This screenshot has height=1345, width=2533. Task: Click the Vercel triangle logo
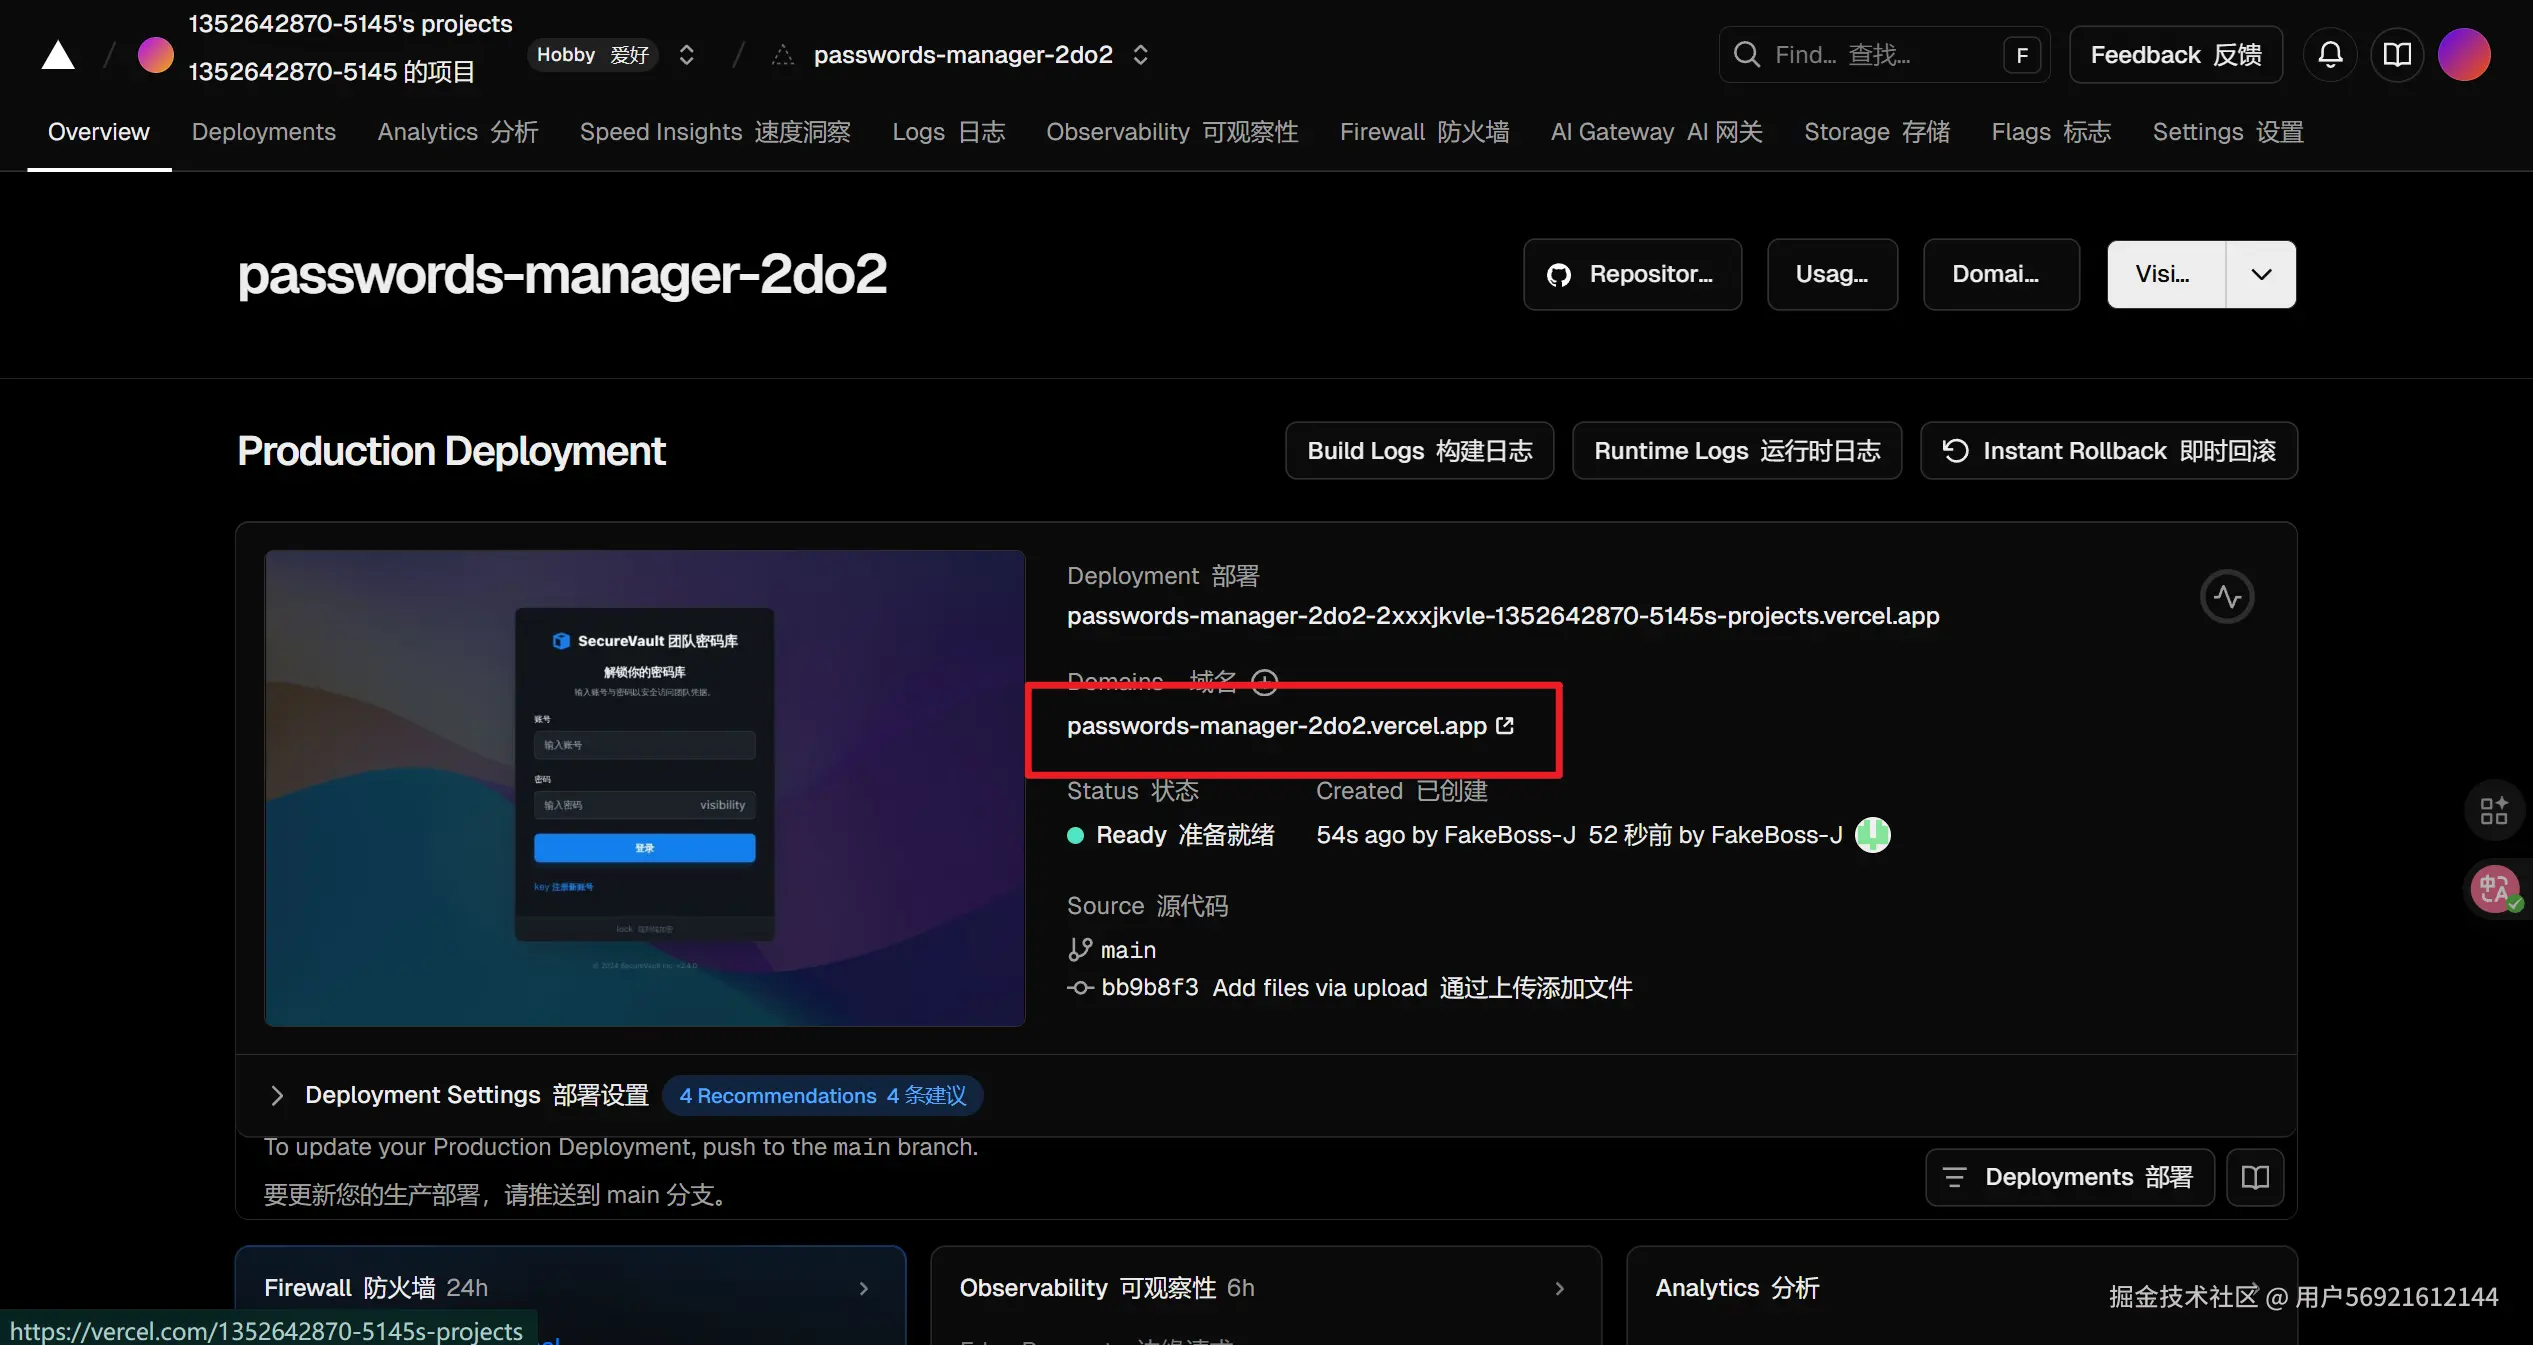(58, 55)
